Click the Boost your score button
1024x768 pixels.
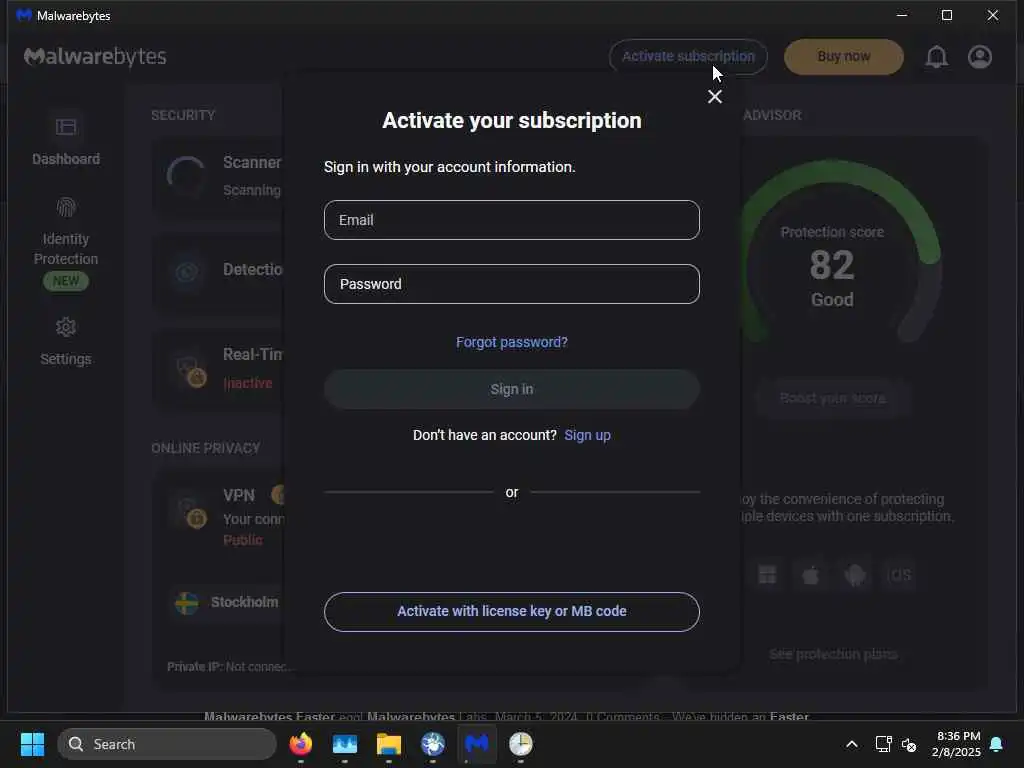(x=833, y=398)
